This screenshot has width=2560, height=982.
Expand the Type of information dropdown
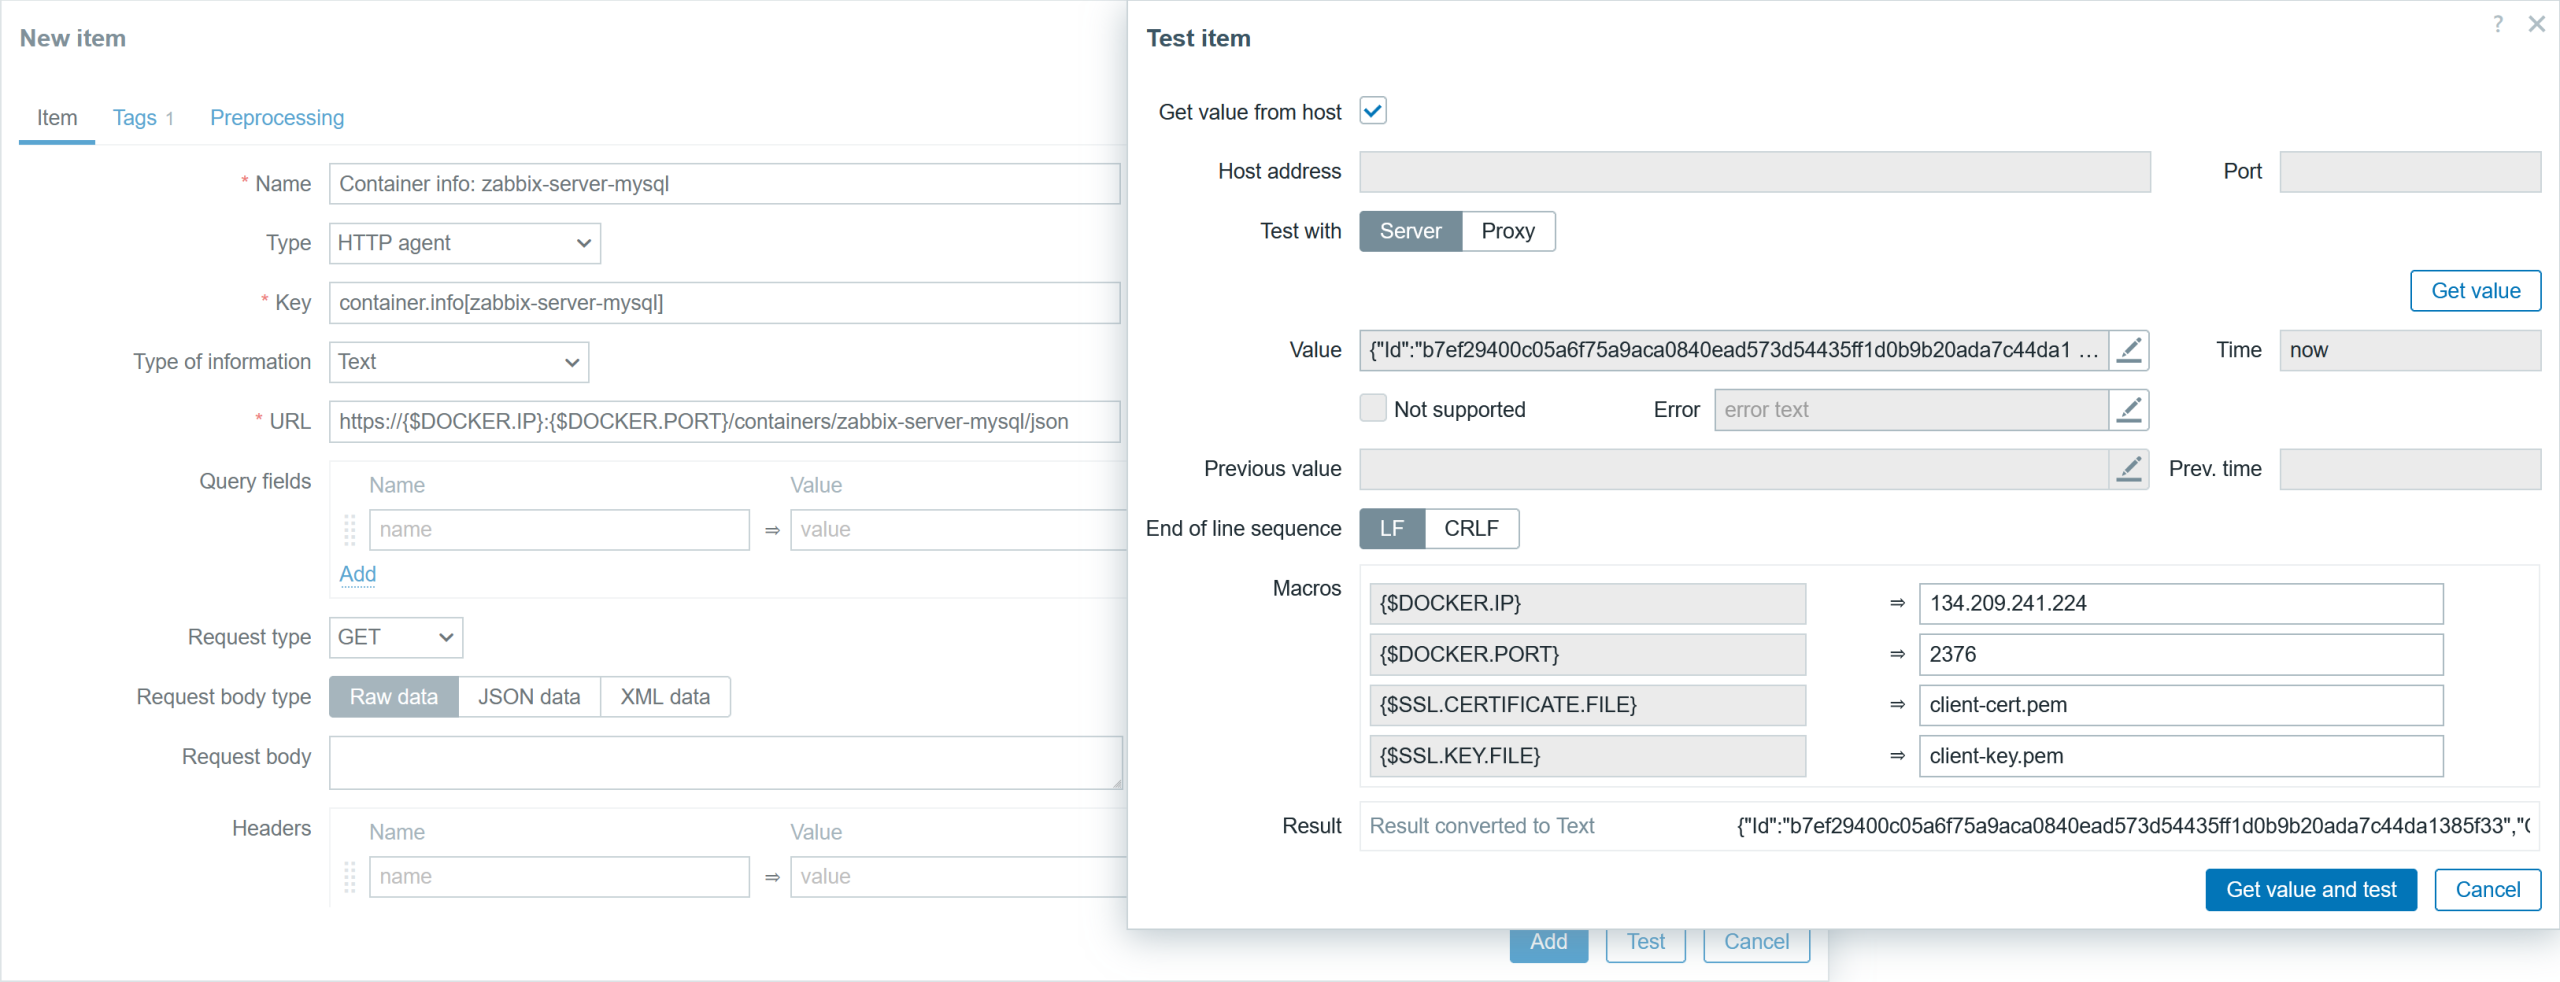pyautogui.click(x=459, y=362)
